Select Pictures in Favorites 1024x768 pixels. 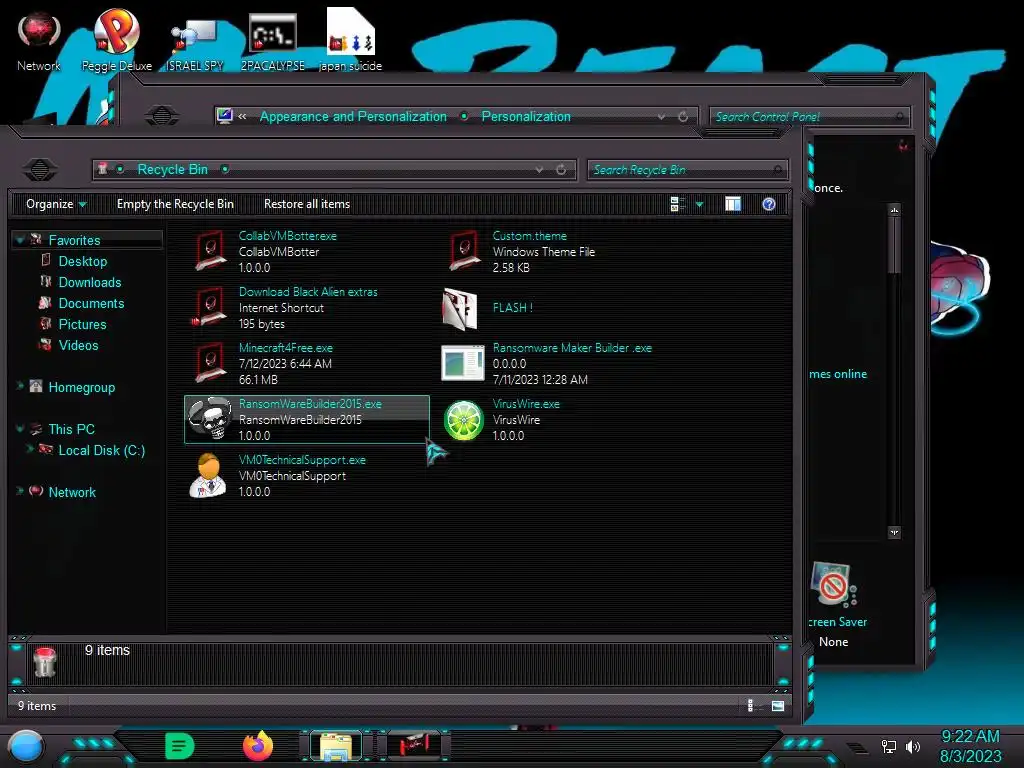click(82, 324)
